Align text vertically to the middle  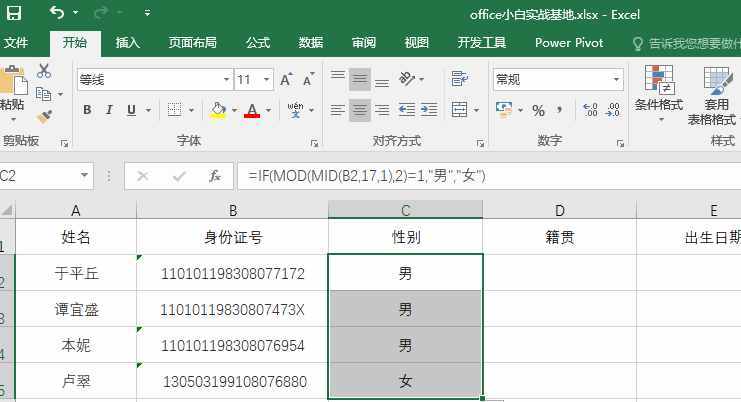coord(360,79)
